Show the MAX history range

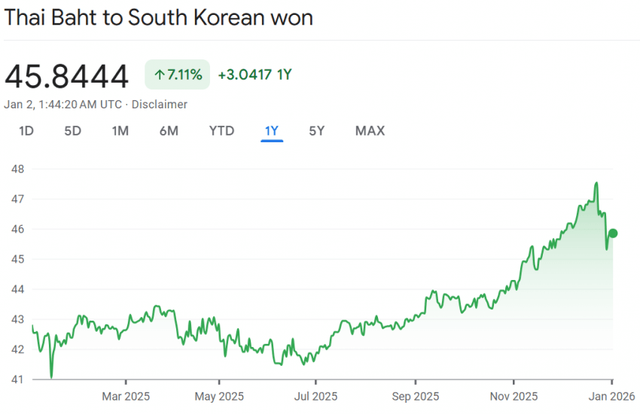[x=370, y=131]
